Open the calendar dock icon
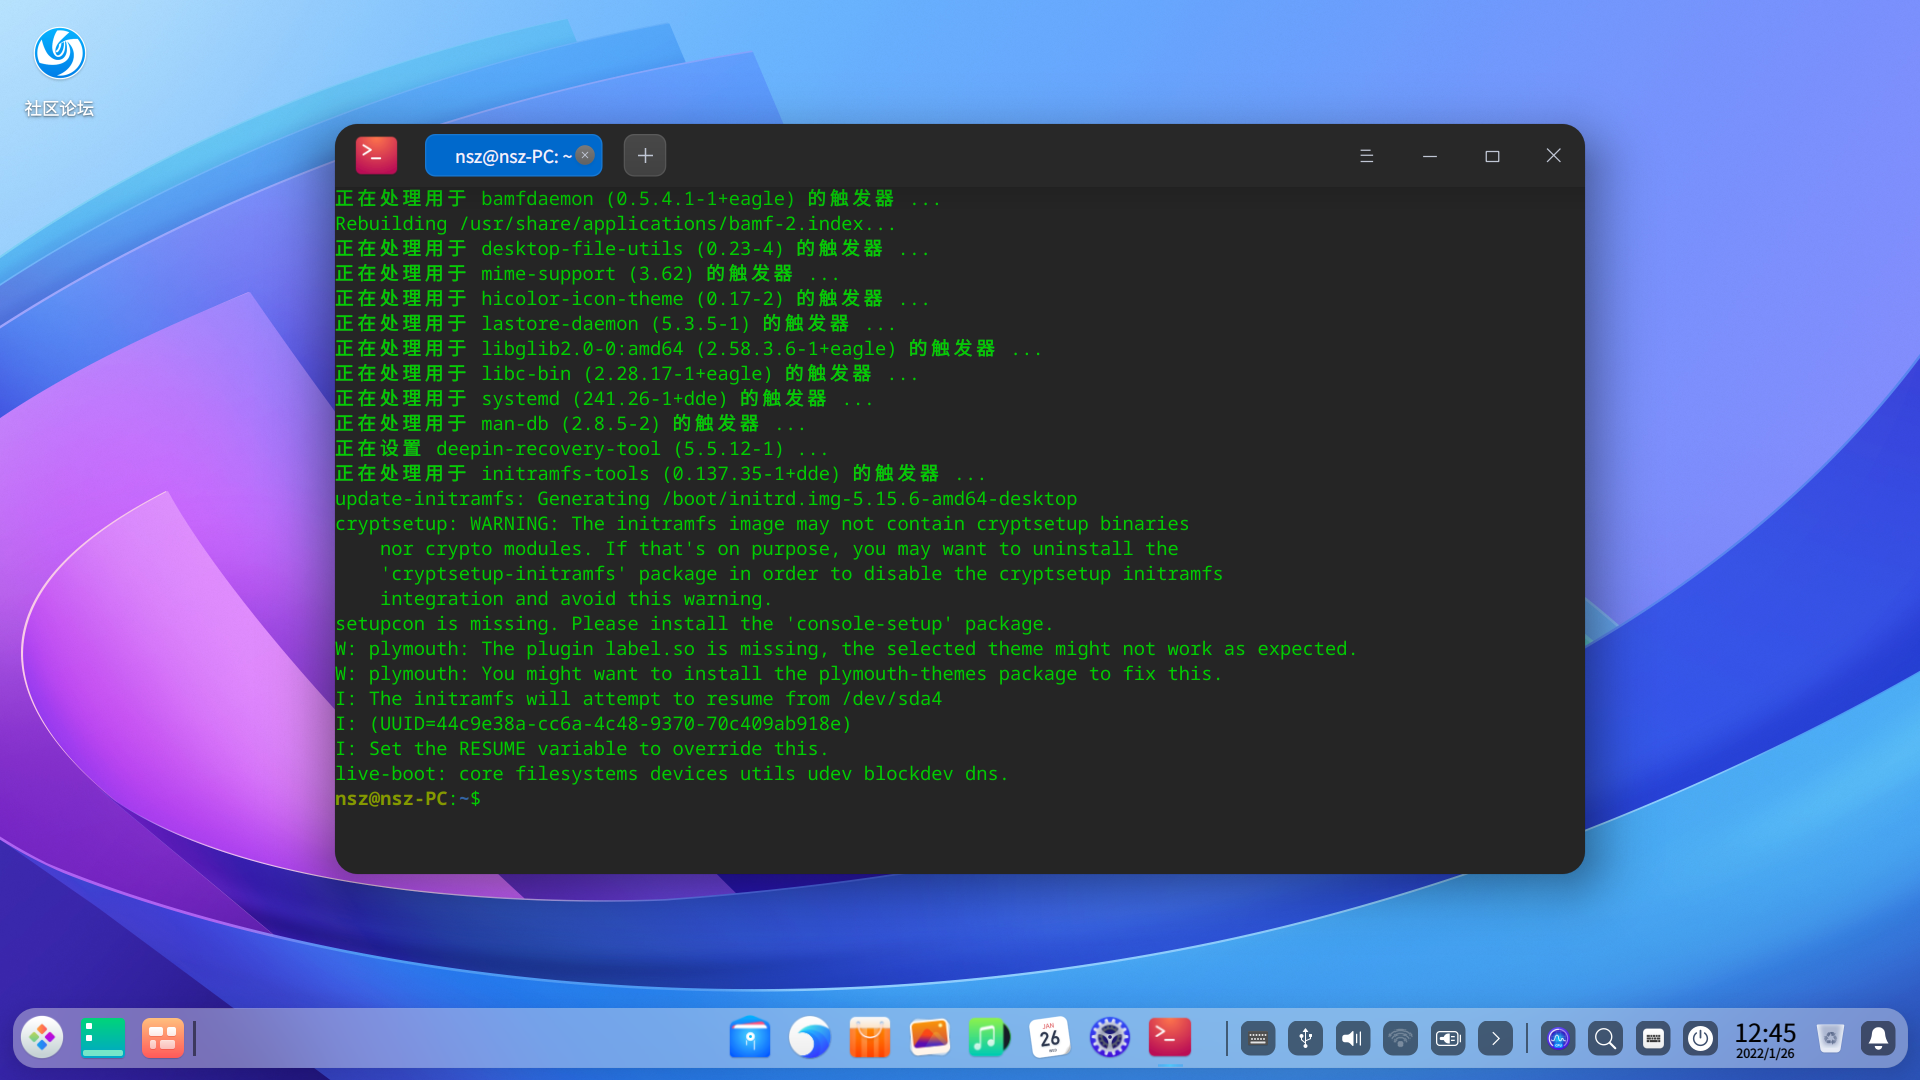1920x1080 pixels. (1049, 1038)
